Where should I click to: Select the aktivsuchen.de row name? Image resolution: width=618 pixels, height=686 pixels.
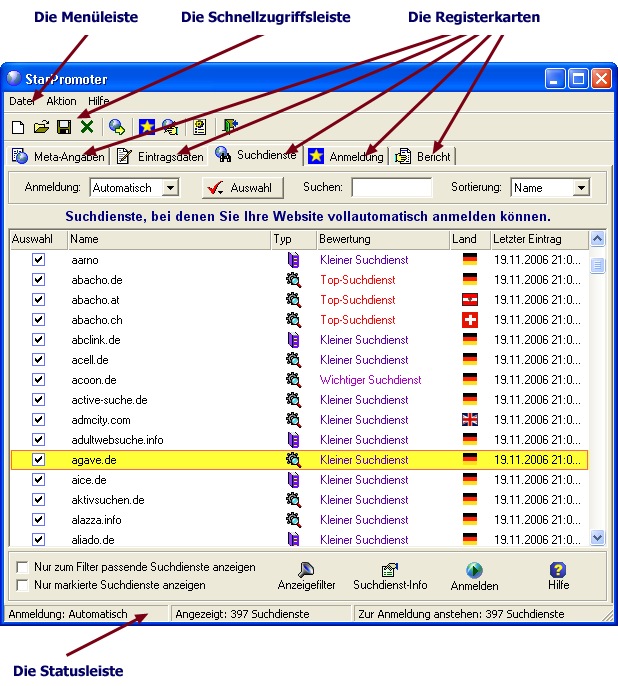pyautogui.click(x=108, y=500)
